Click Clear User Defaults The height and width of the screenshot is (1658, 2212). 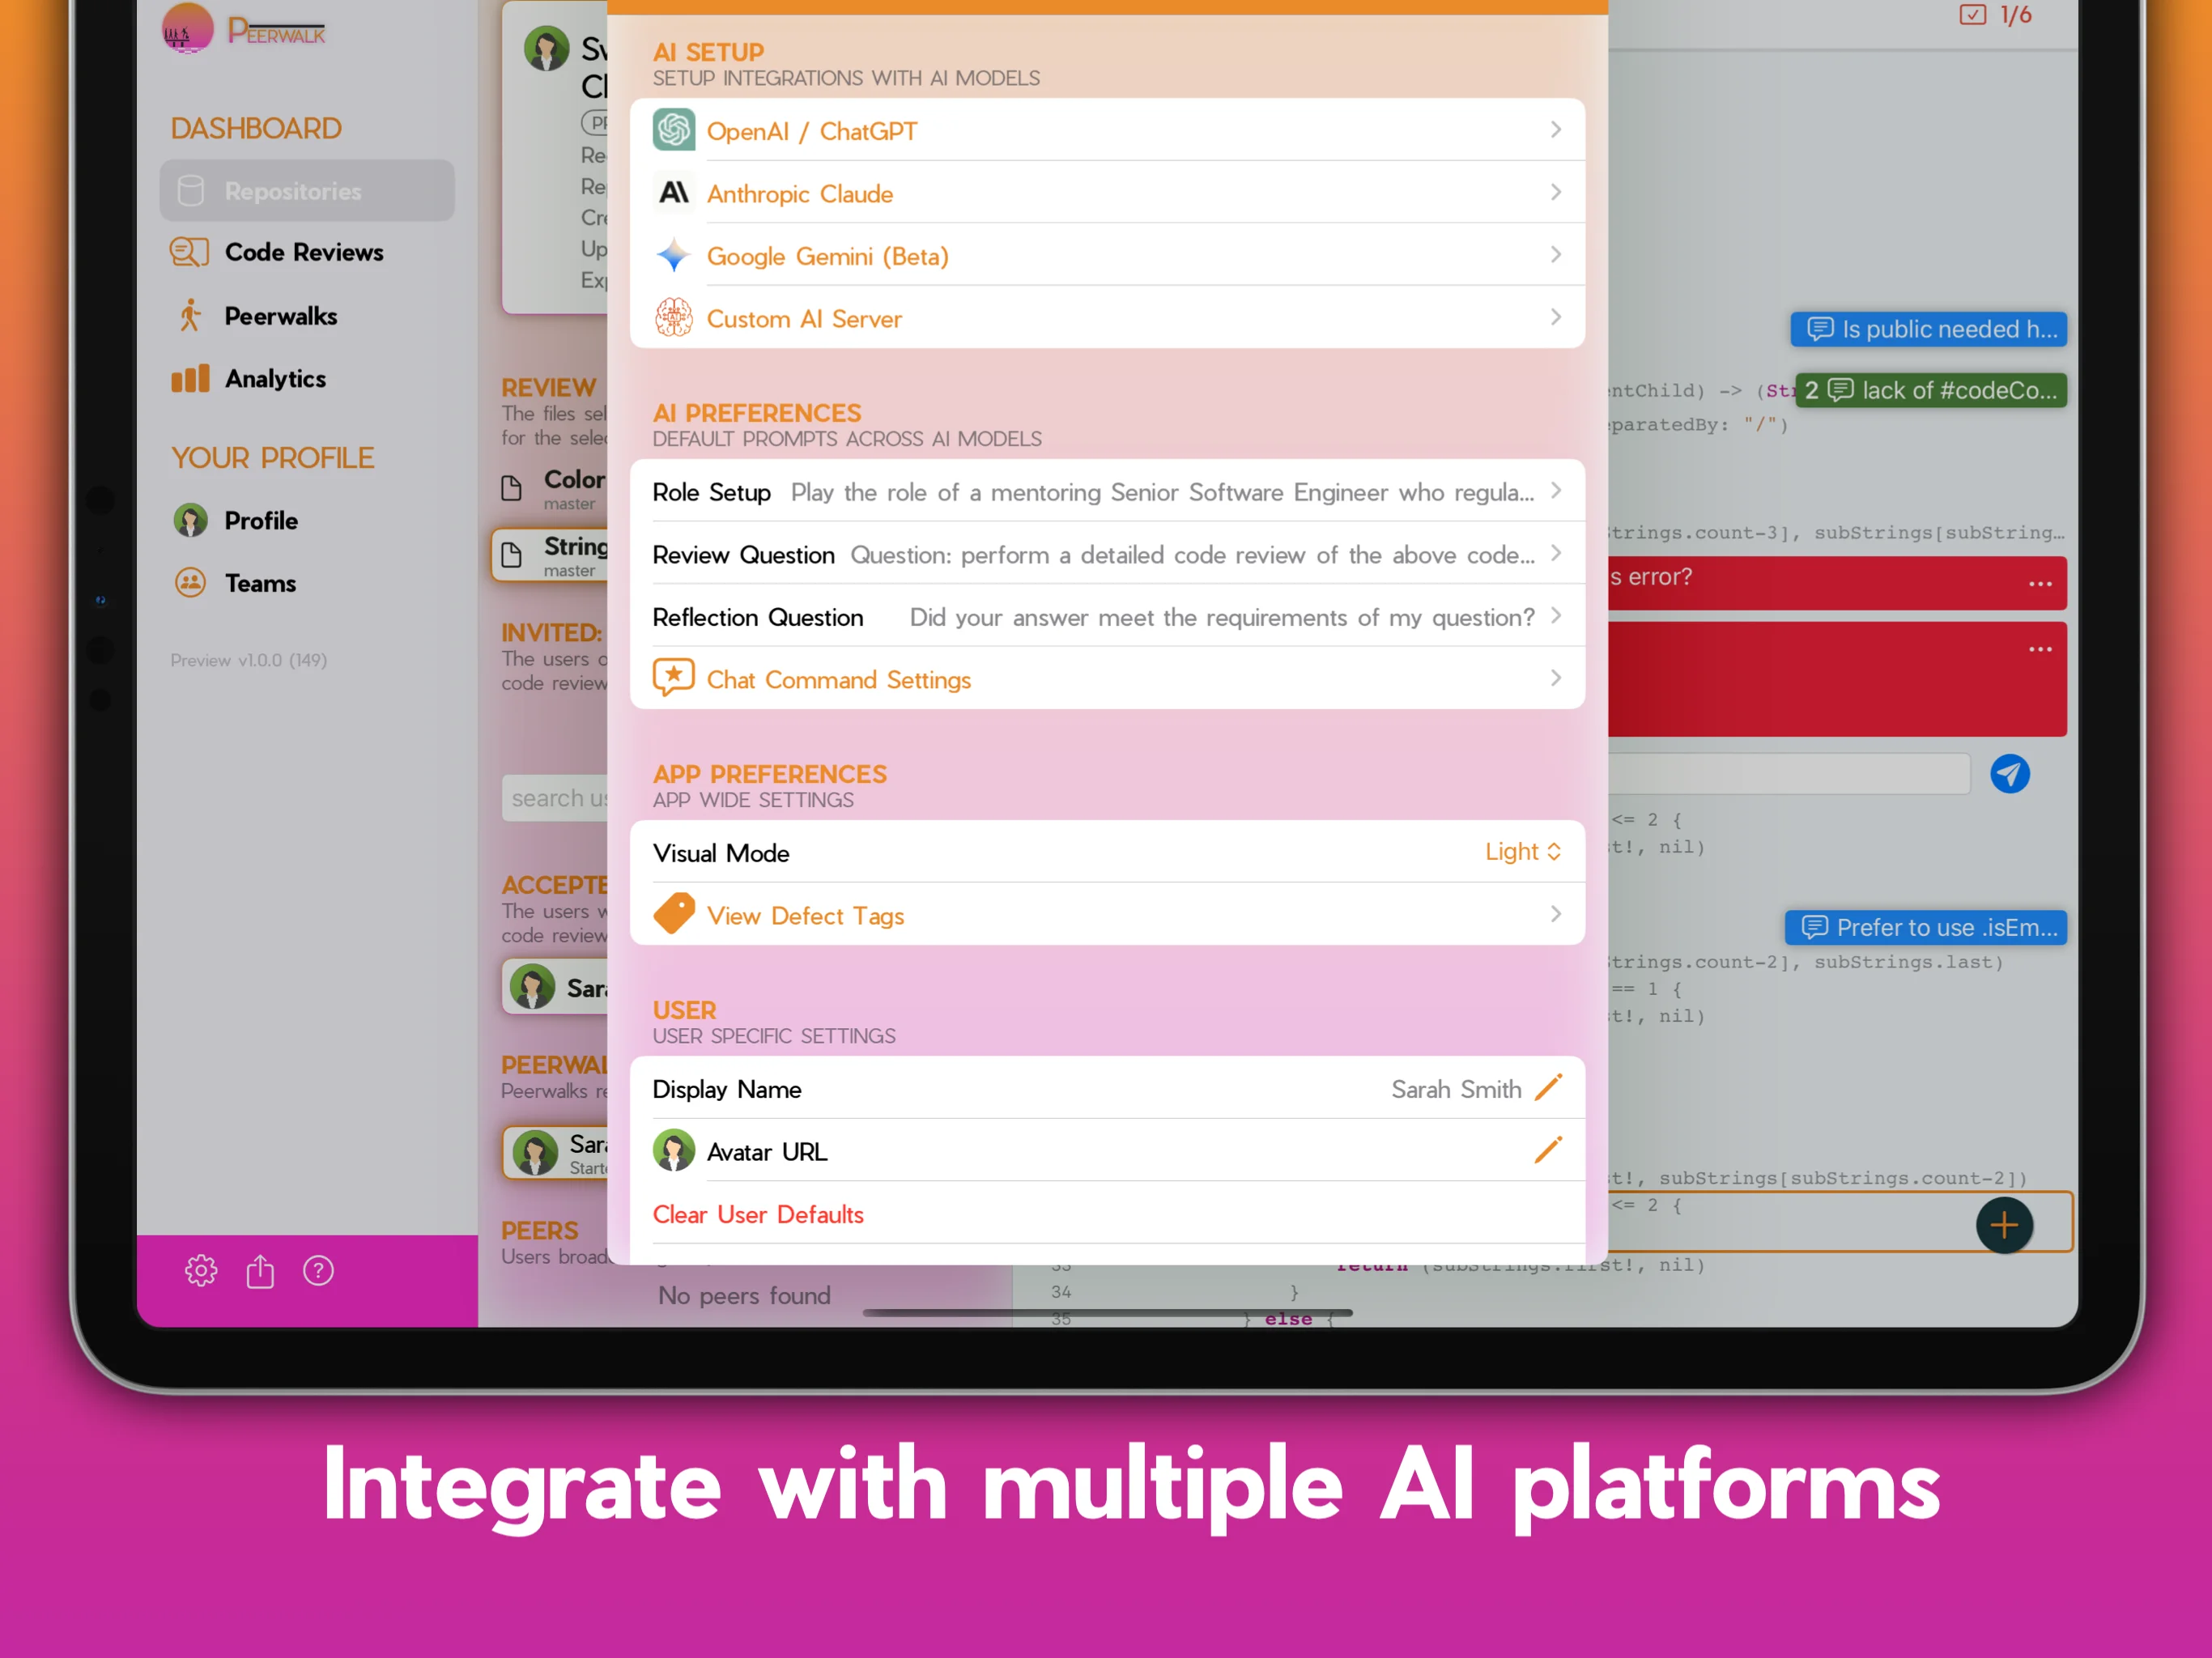tap(758, 1214)
